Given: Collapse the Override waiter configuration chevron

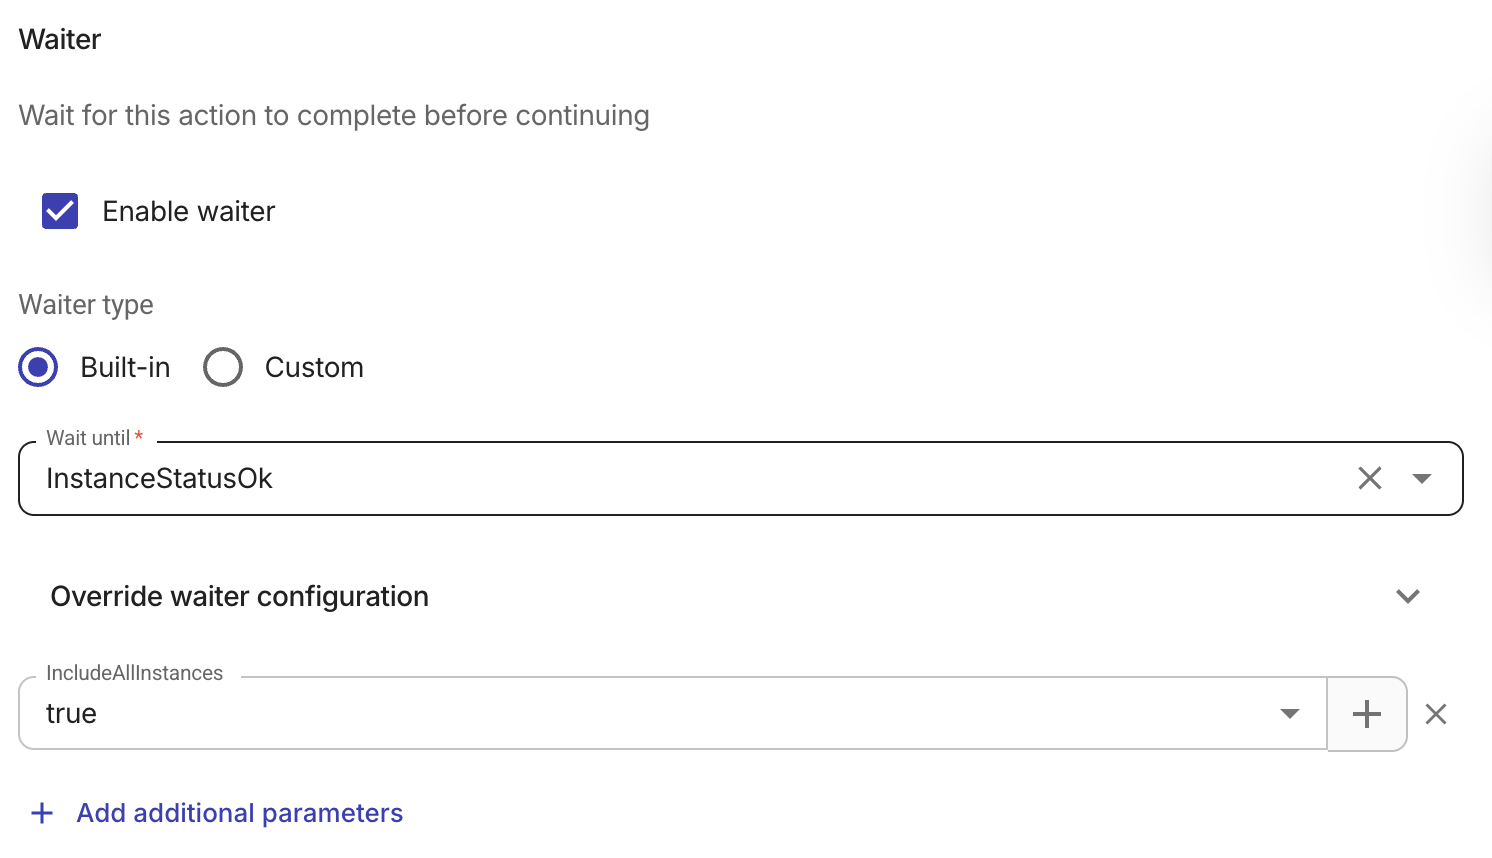Looking at the screenshot, I should coord(1408,596).
